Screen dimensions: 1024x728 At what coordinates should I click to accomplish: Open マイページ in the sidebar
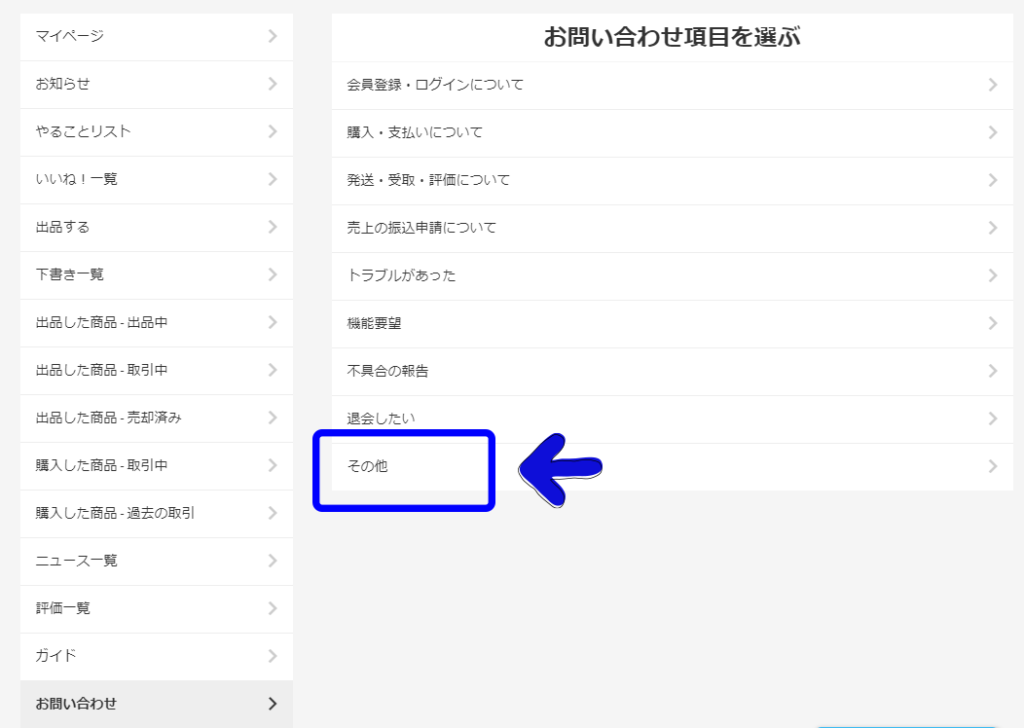70,37
